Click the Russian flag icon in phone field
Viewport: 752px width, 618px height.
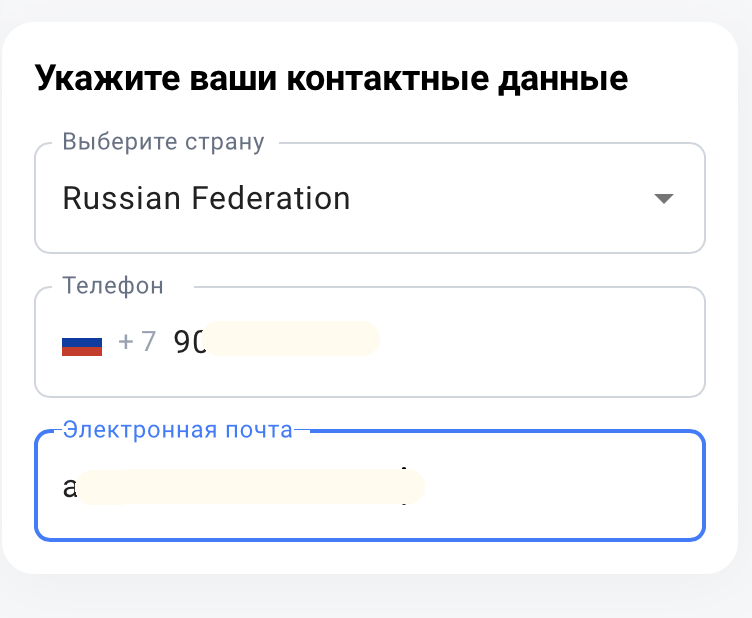click(x=82, y=346)
